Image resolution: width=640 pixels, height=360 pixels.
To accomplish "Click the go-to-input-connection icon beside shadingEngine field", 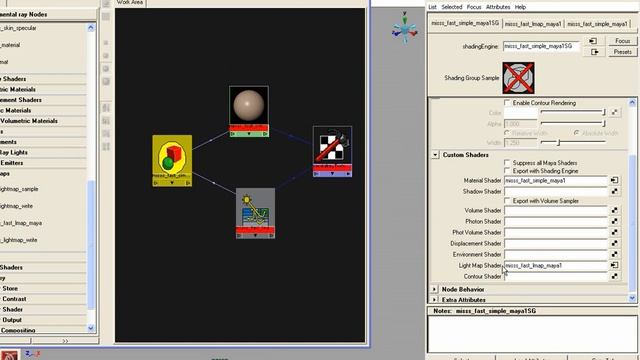I will [593, 41].
